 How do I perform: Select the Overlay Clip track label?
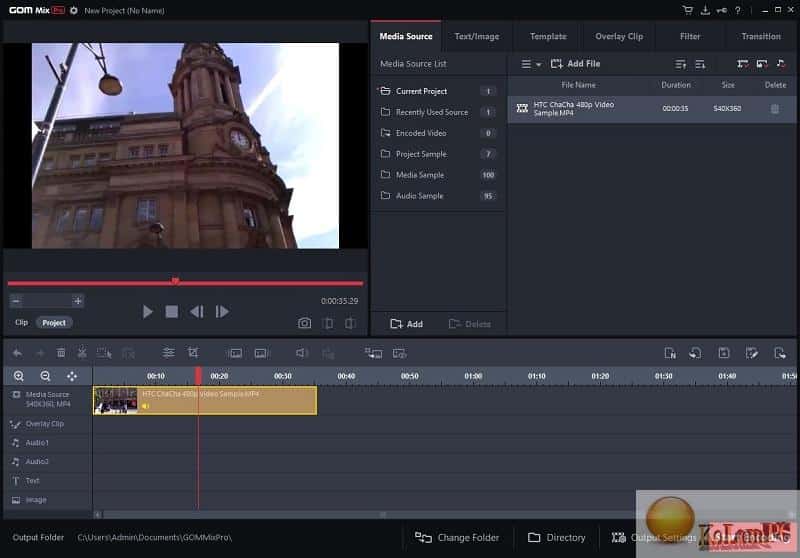tap(44, 424)
